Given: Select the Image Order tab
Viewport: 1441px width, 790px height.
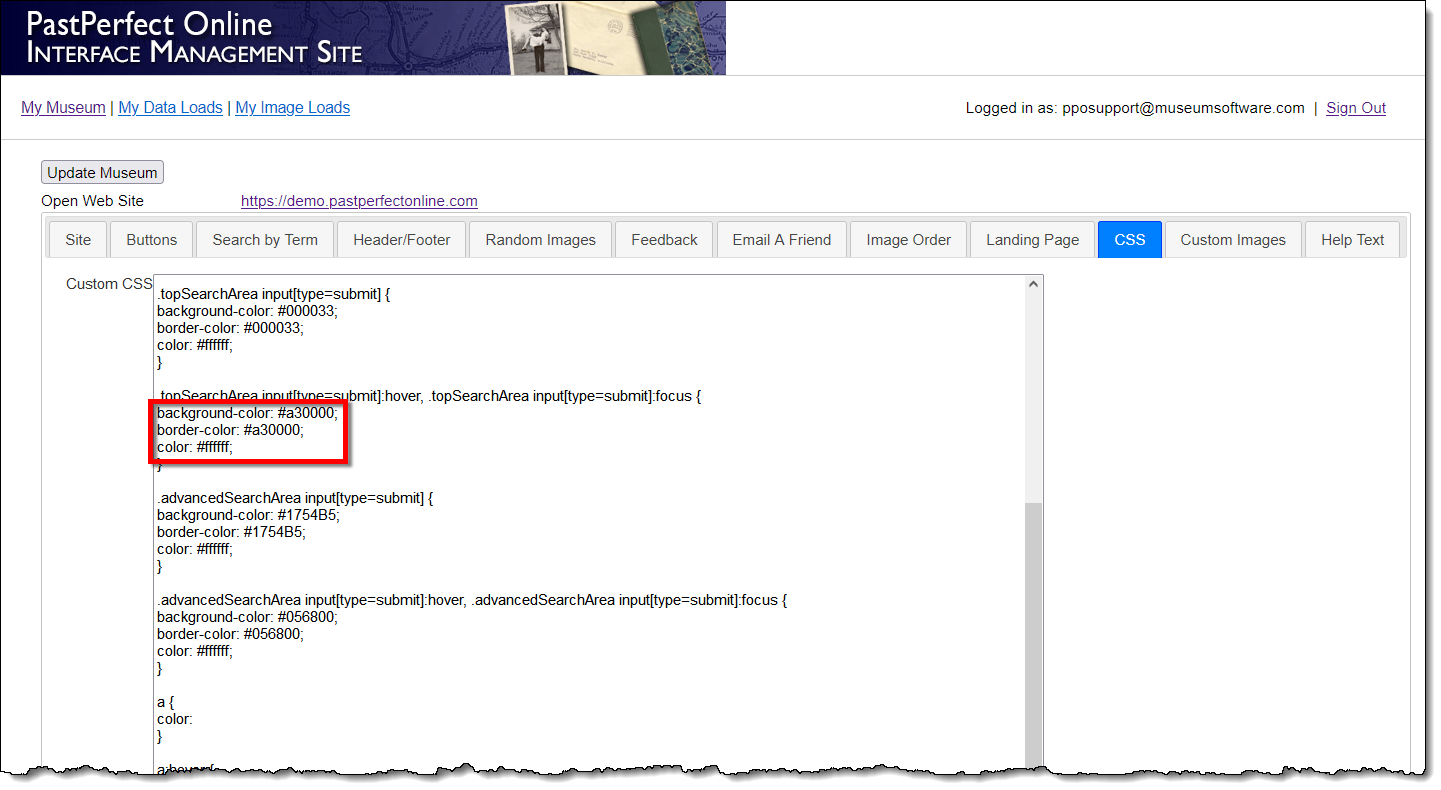Looking at the screenshot, I should click(x=909, y=240).
